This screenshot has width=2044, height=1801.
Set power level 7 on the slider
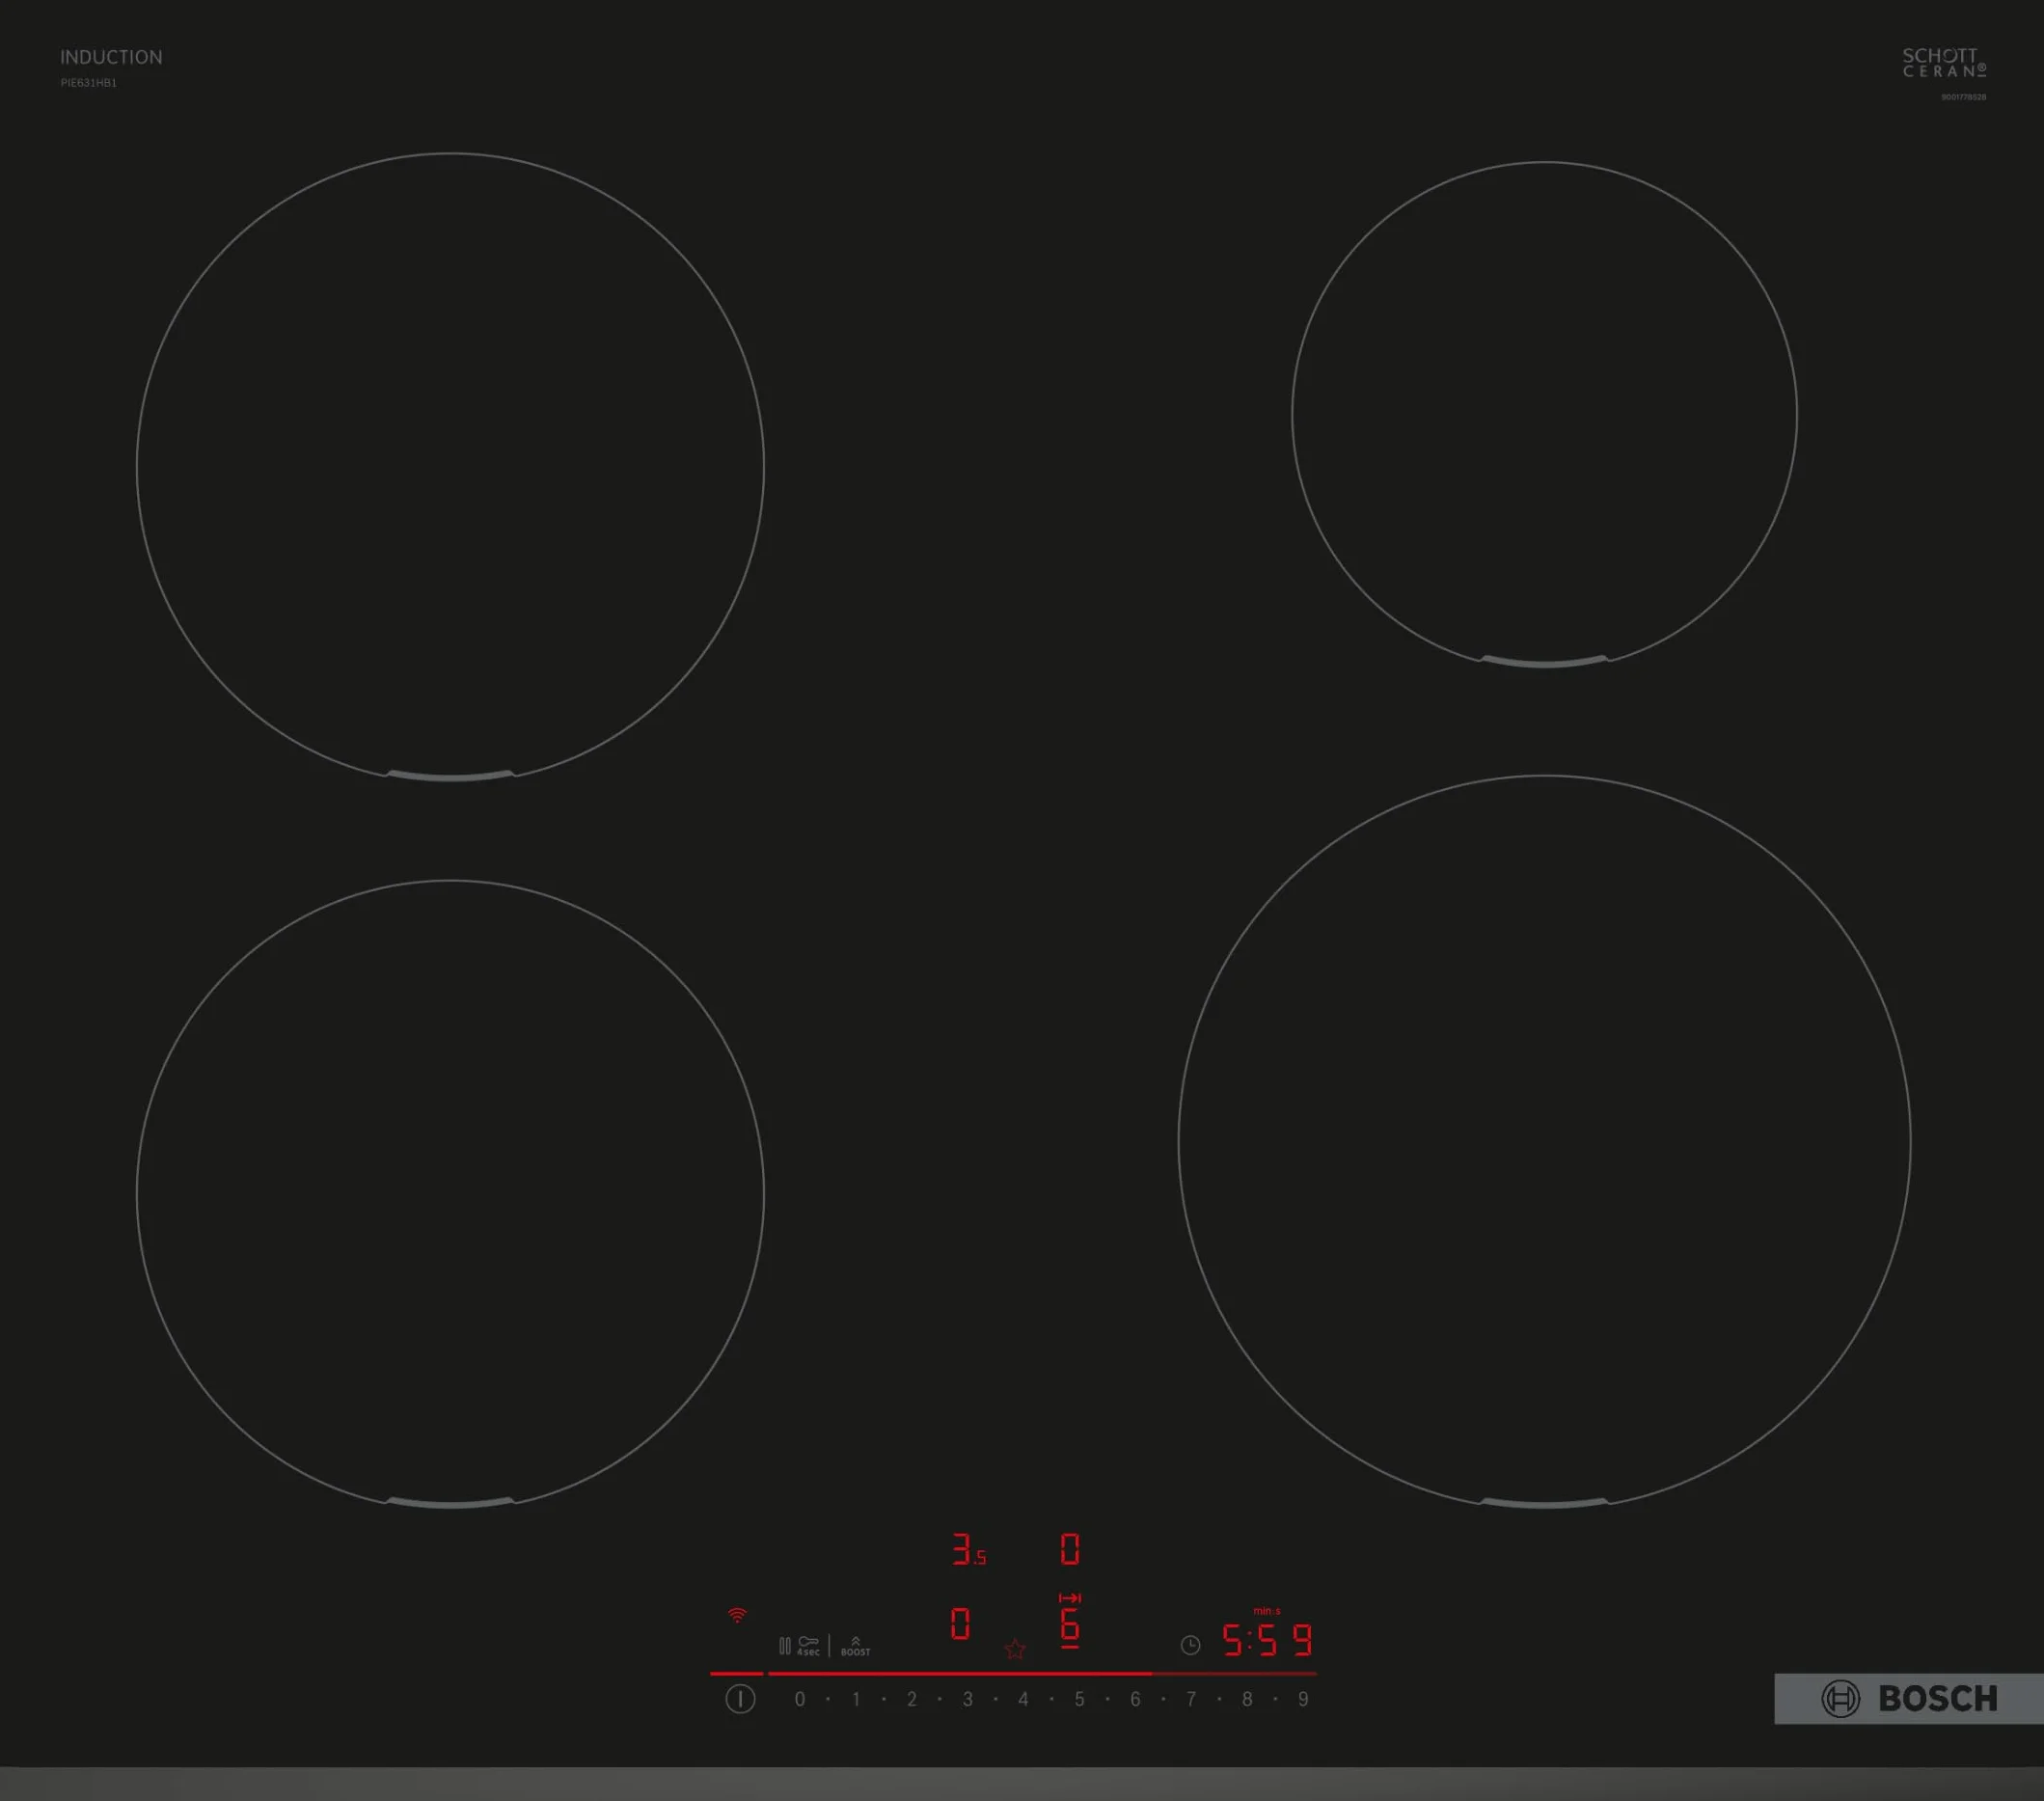click(x=1191, y=1699)
